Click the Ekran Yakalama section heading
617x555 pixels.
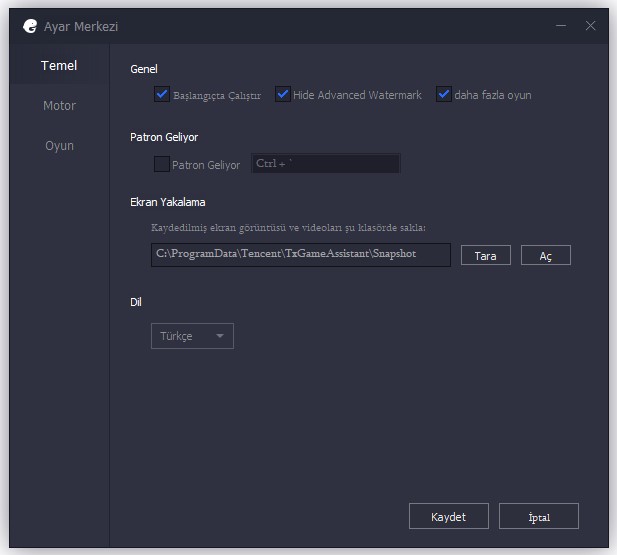[168, 202]
